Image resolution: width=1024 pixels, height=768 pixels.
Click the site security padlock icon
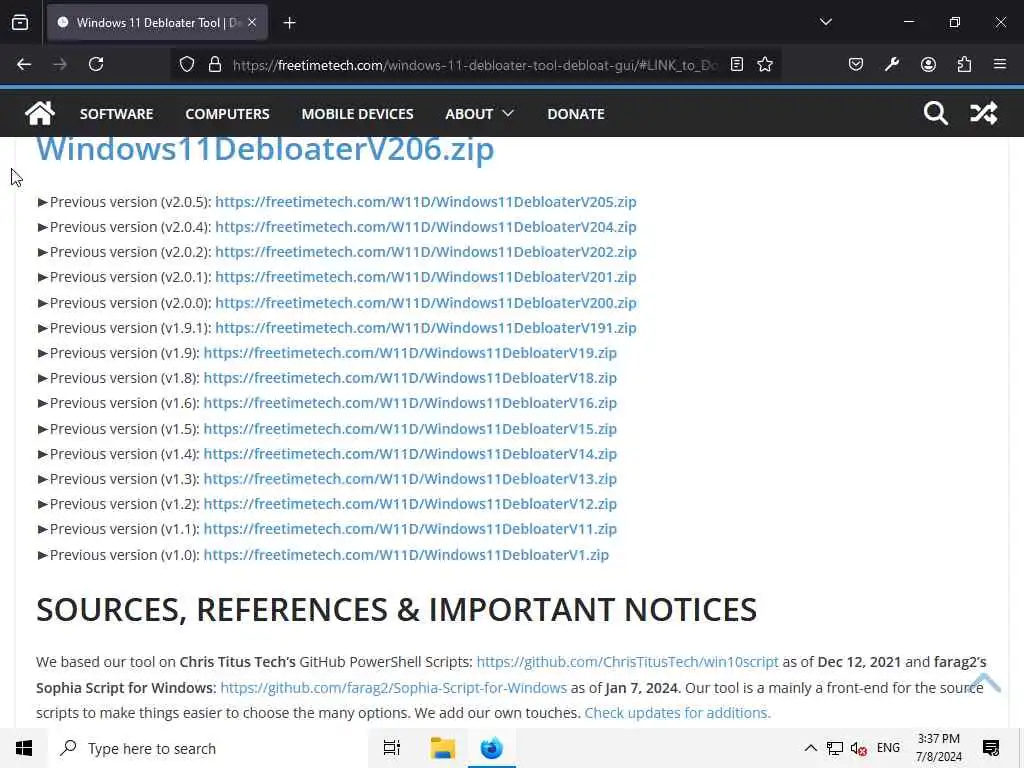215,64
